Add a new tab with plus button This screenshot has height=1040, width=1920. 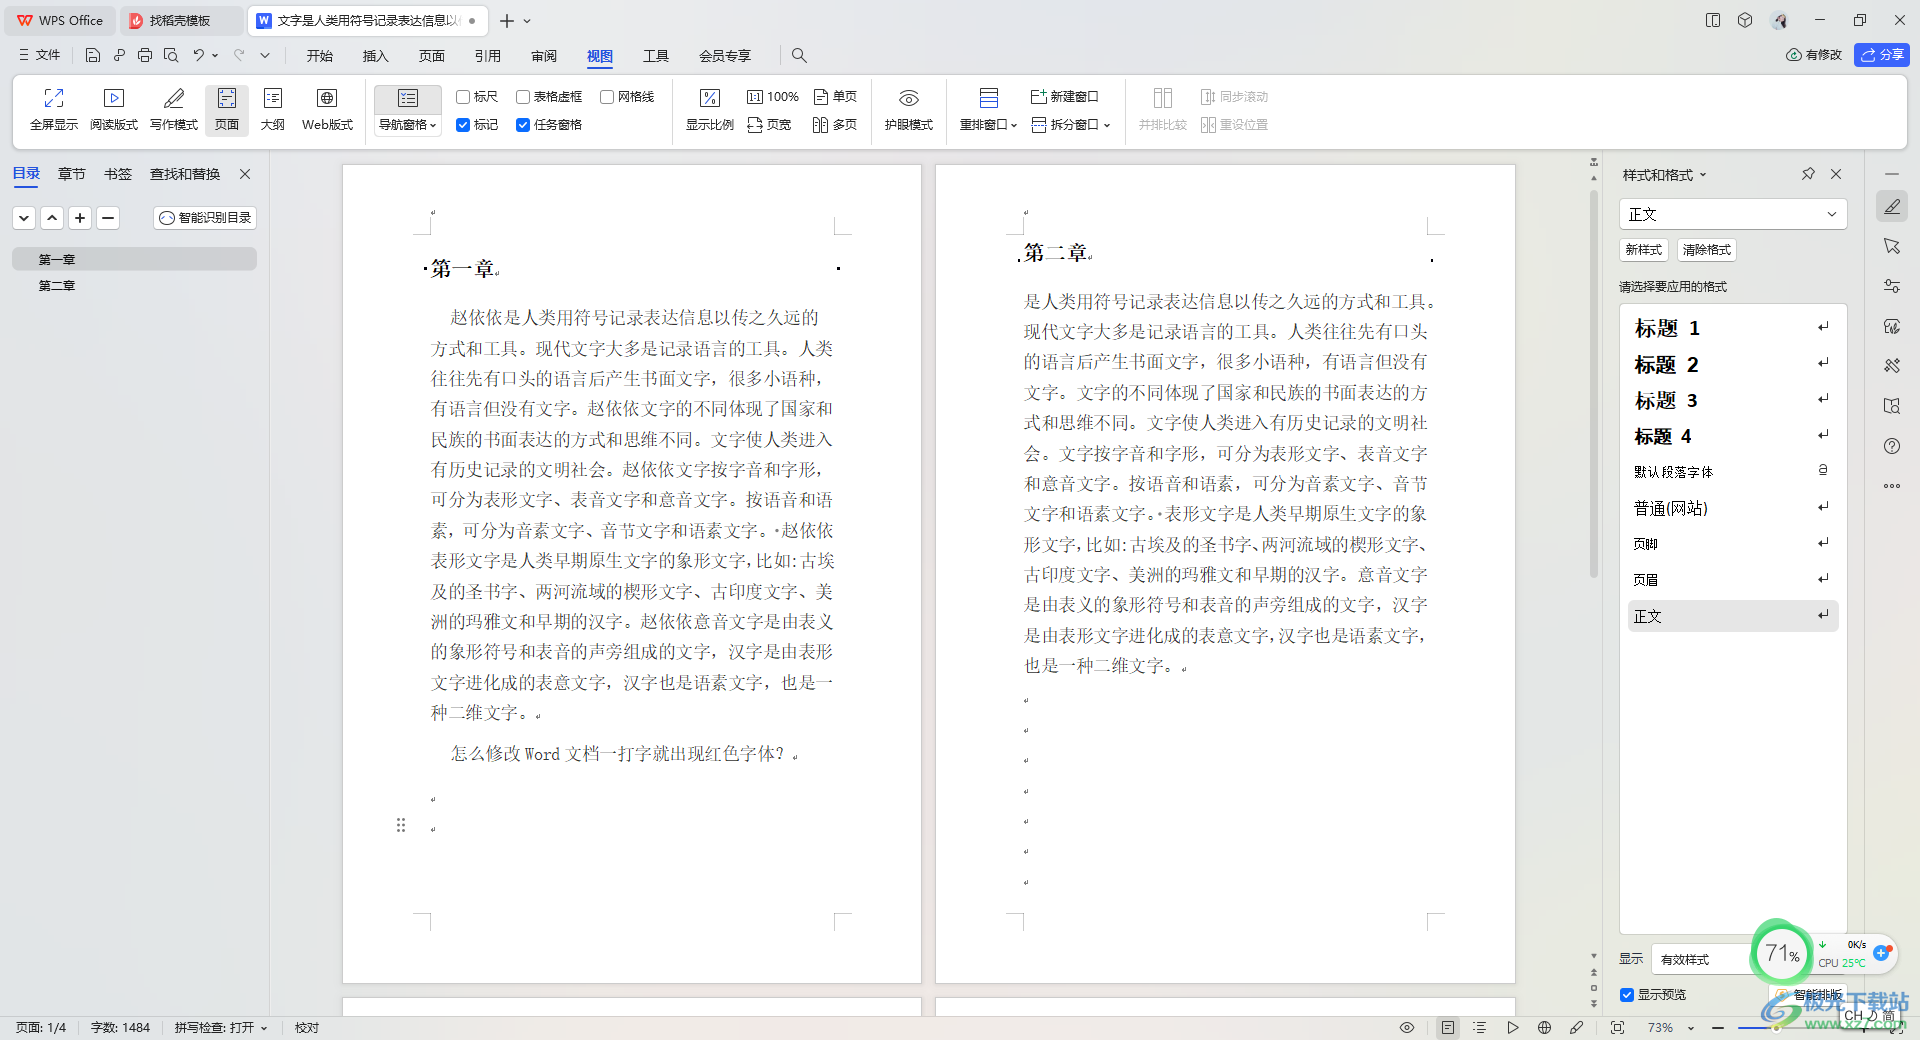tap(507, 20)
